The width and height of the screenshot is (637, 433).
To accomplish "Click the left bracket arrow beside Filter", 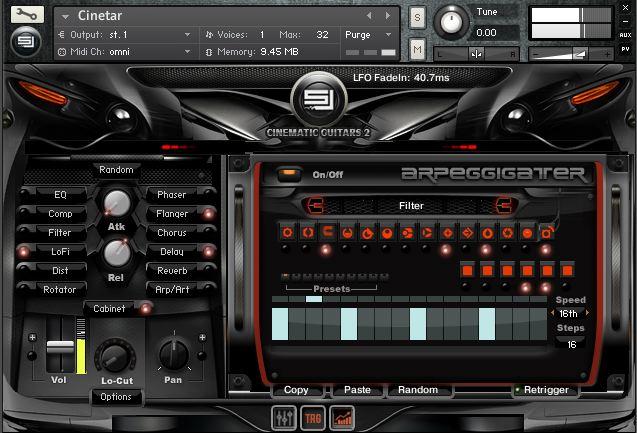I will click(x=317, y=205).
